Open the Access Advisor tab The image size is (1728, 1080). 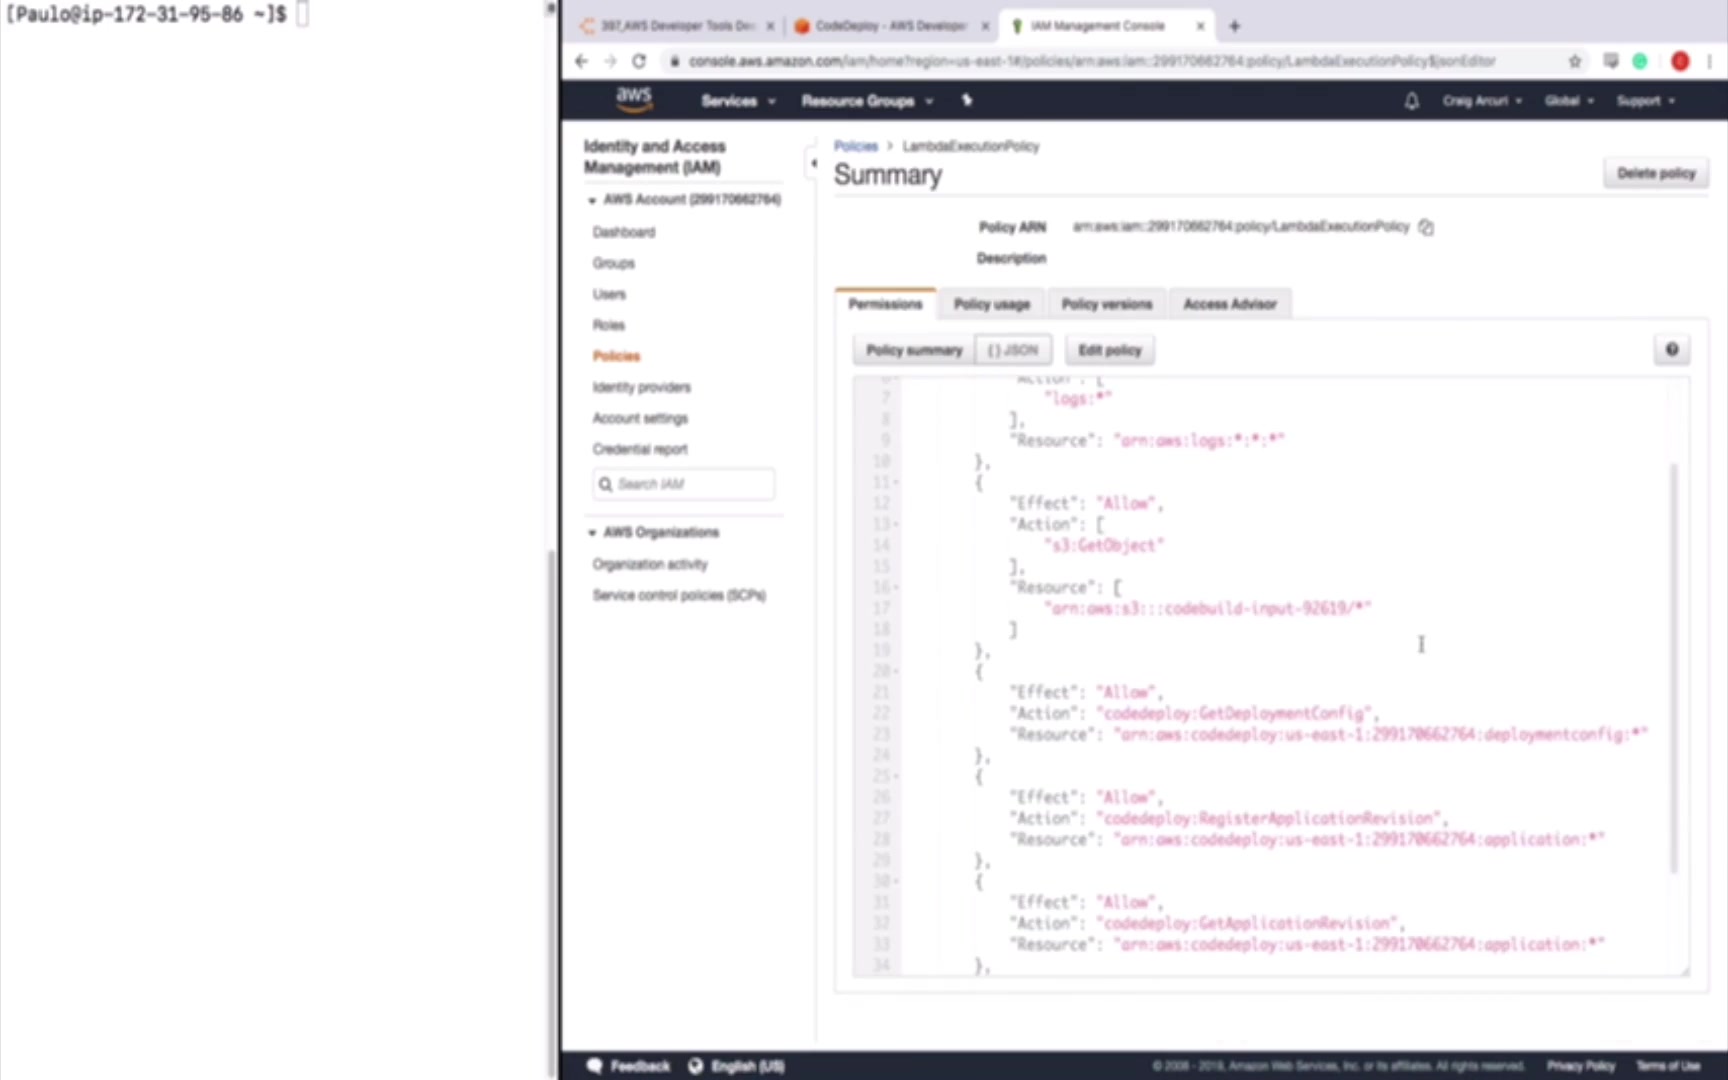(x=1230, y=304)
